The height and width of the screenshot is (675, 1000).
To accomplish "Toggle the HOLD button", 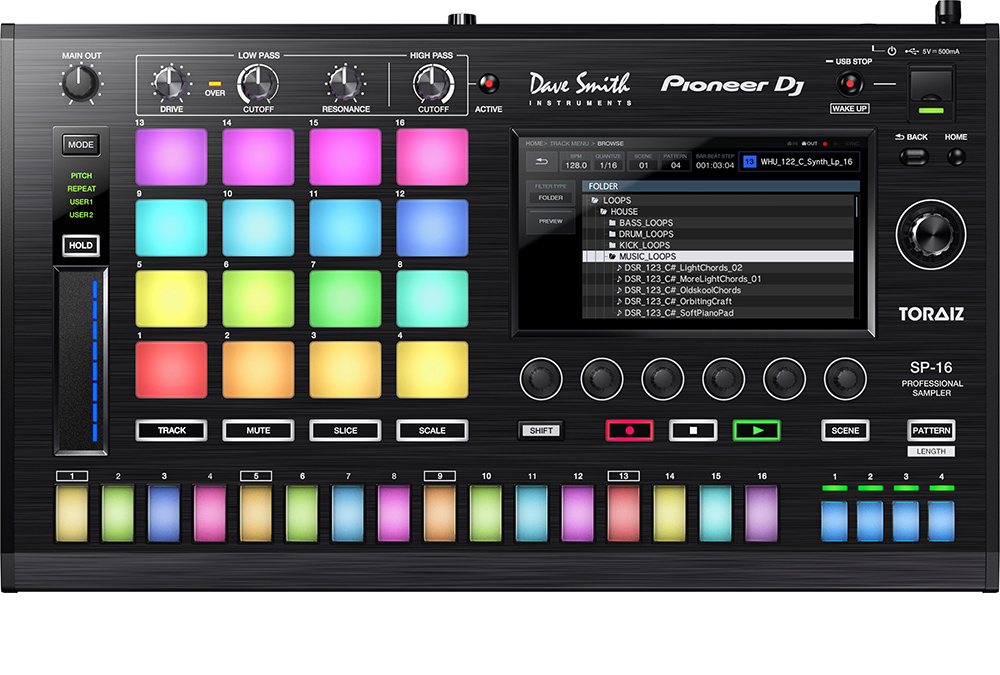I will [x=81, y=245].
